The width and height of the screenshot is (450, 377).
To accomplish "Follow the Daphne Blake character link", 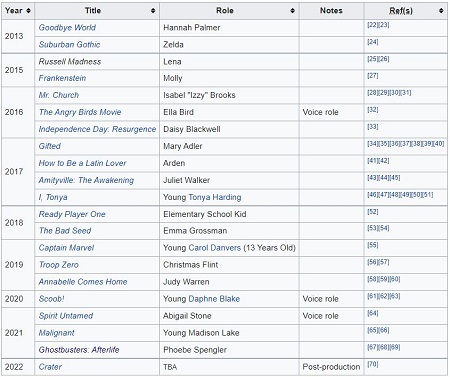I will pyautogui.click(x=214, y=299).
